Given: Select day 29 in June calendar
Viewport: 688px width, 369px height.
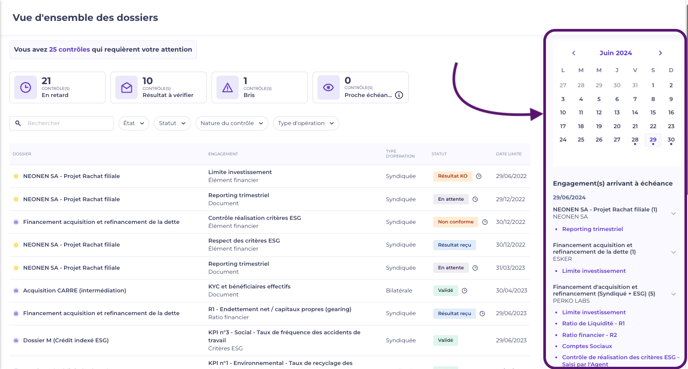Looking at the screenshot, I should click(x=653, y=140).
